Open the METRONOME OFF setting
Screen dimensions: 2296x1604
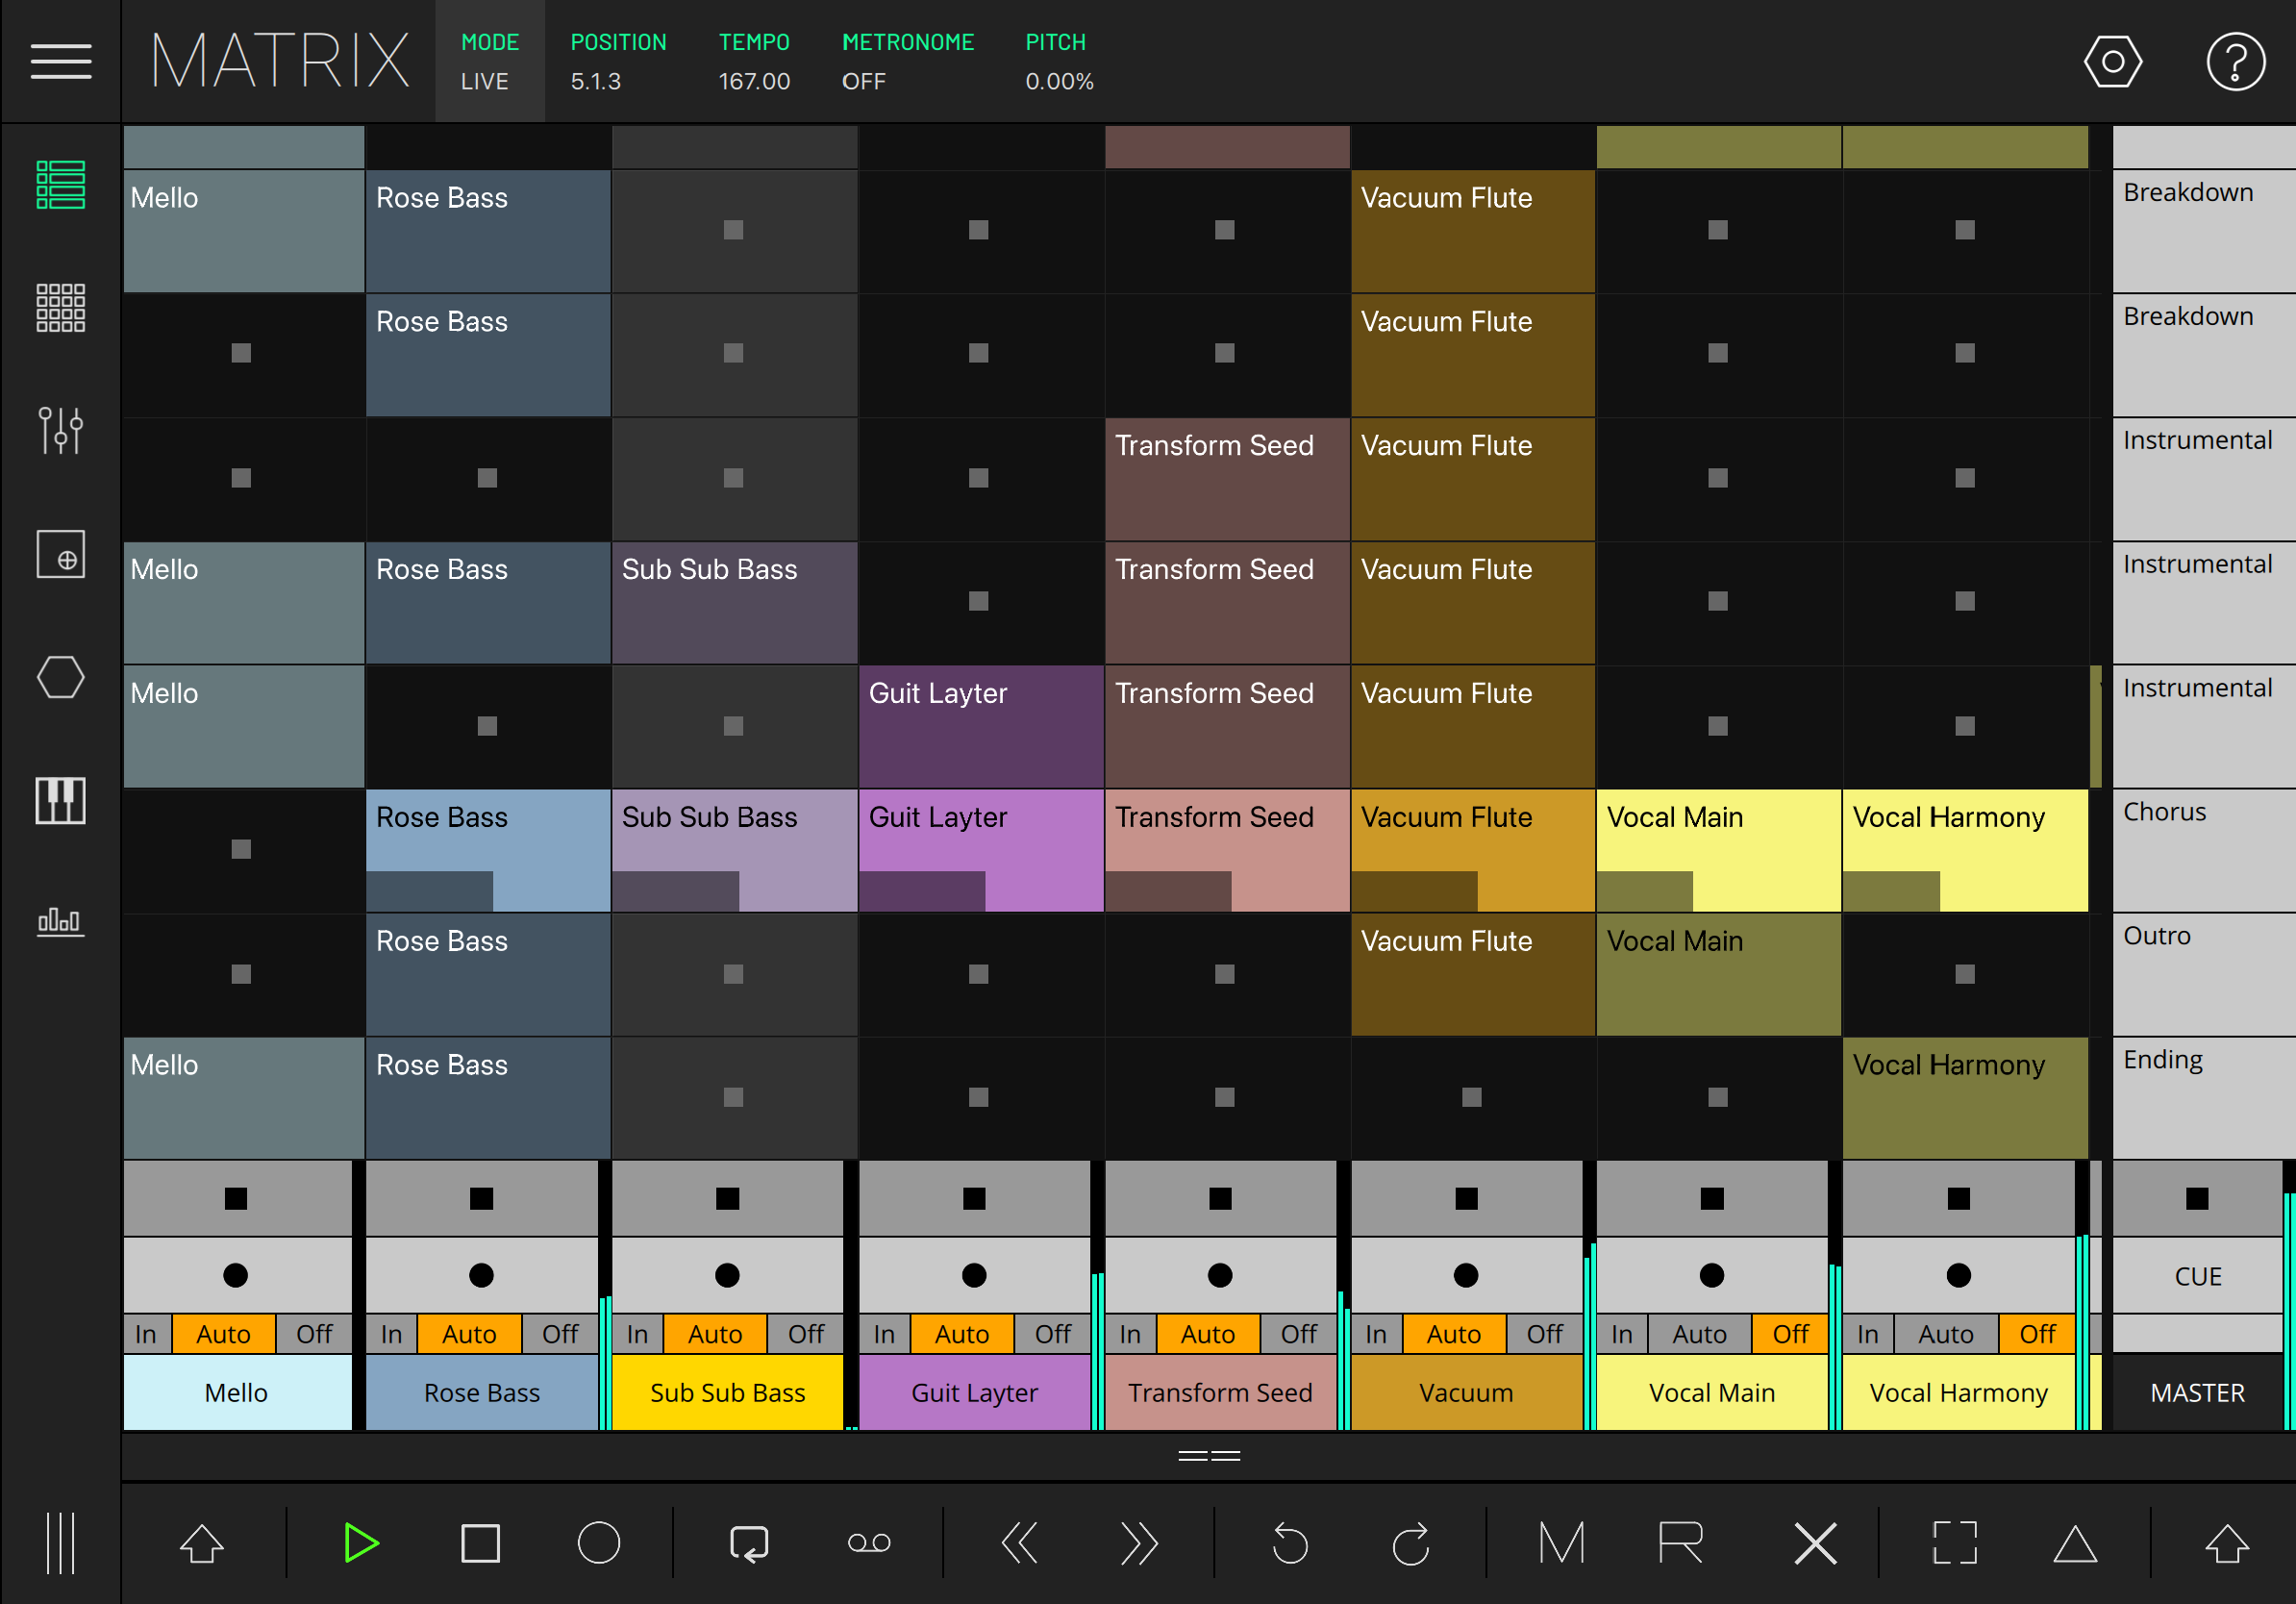(x=907, y=61)
